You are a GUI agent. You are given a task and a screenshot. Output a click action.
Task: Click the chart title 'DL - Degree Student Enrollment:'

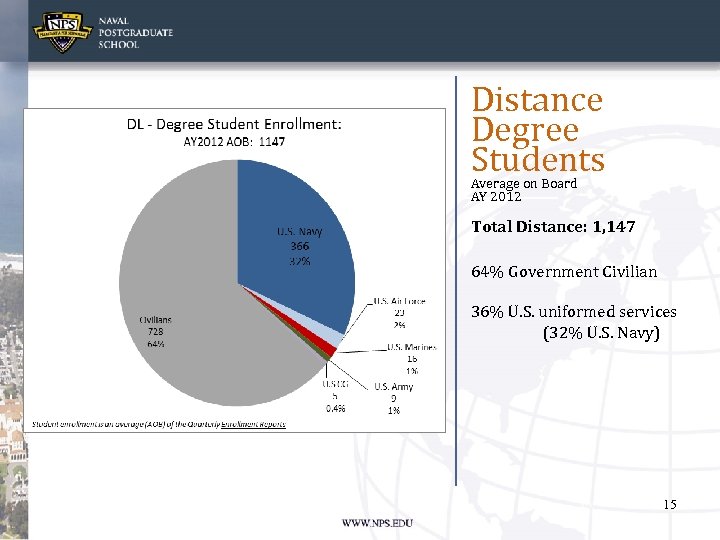coord(234,124)
